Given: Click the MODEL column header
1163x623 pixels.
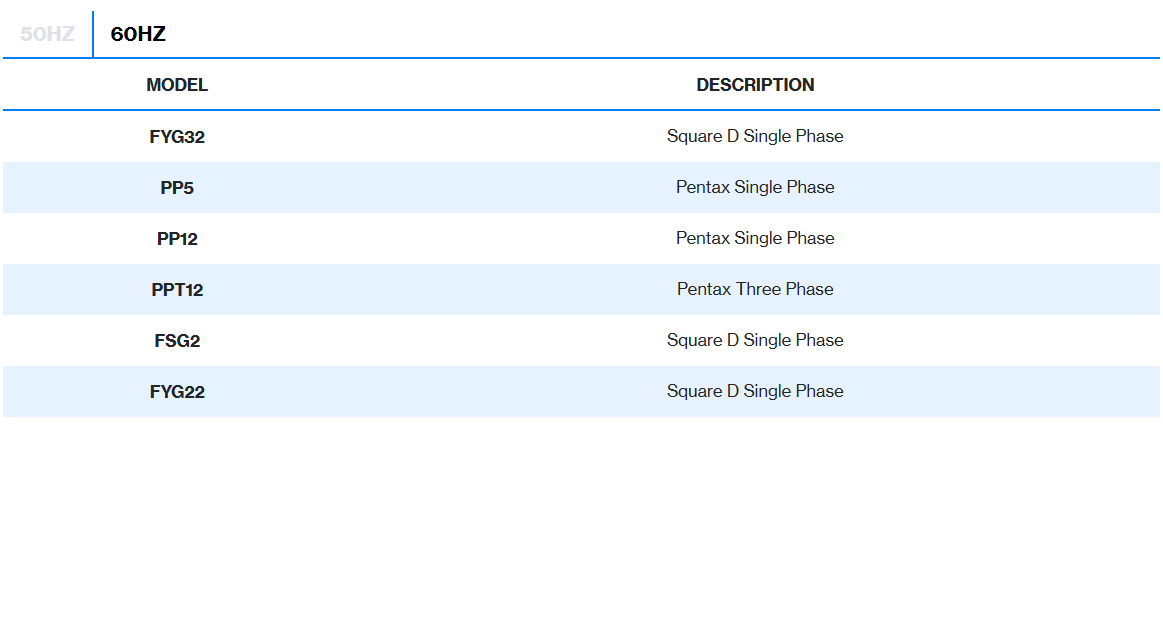Looking at the screenshot, I should [177, 85].
